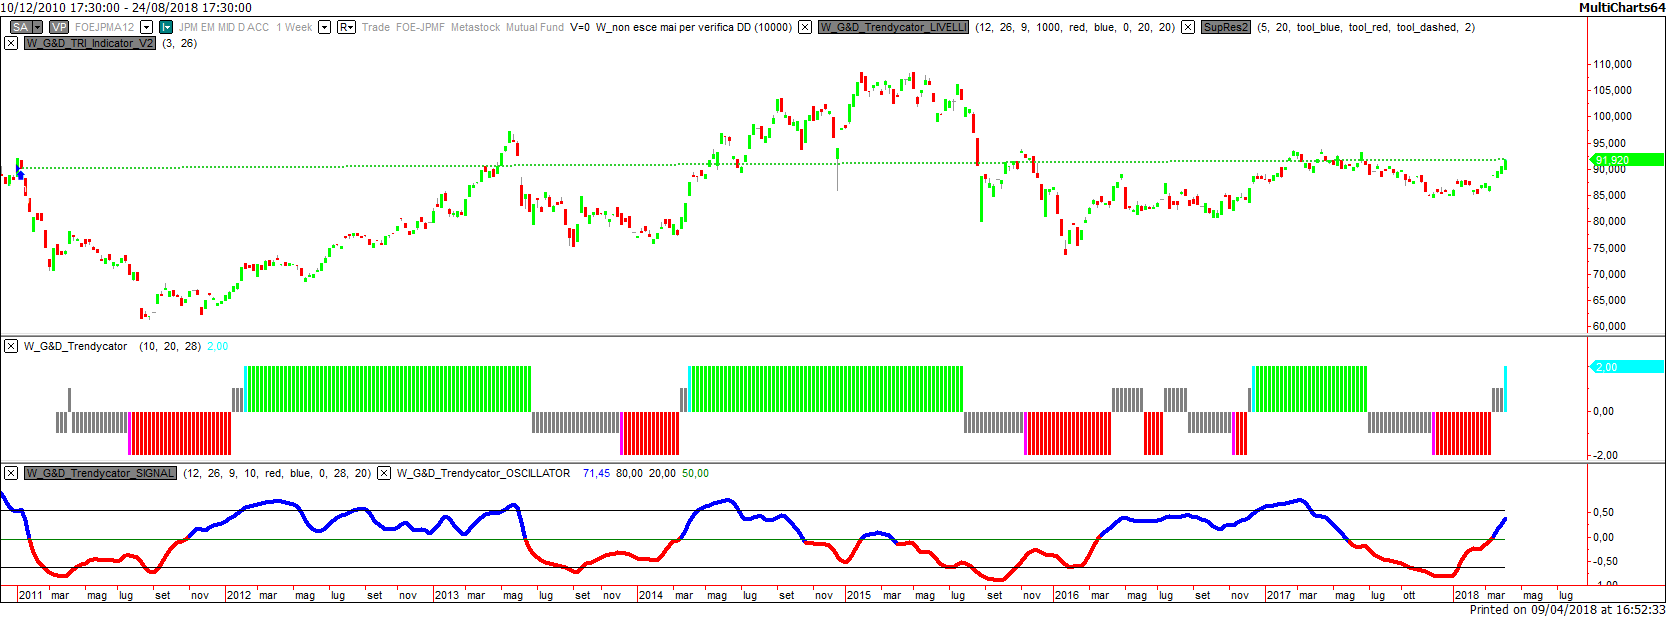This screenshot has height=617, width=1666.
Task: Open the 1 Week resolution dropdown
Action: click(x=324, y=27)
